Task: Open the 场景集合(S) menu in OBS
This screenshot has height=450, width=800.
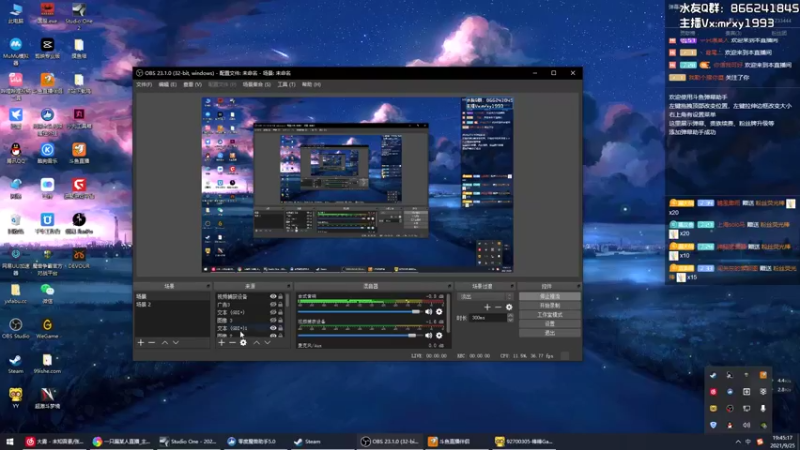Action: click(257, 85)
